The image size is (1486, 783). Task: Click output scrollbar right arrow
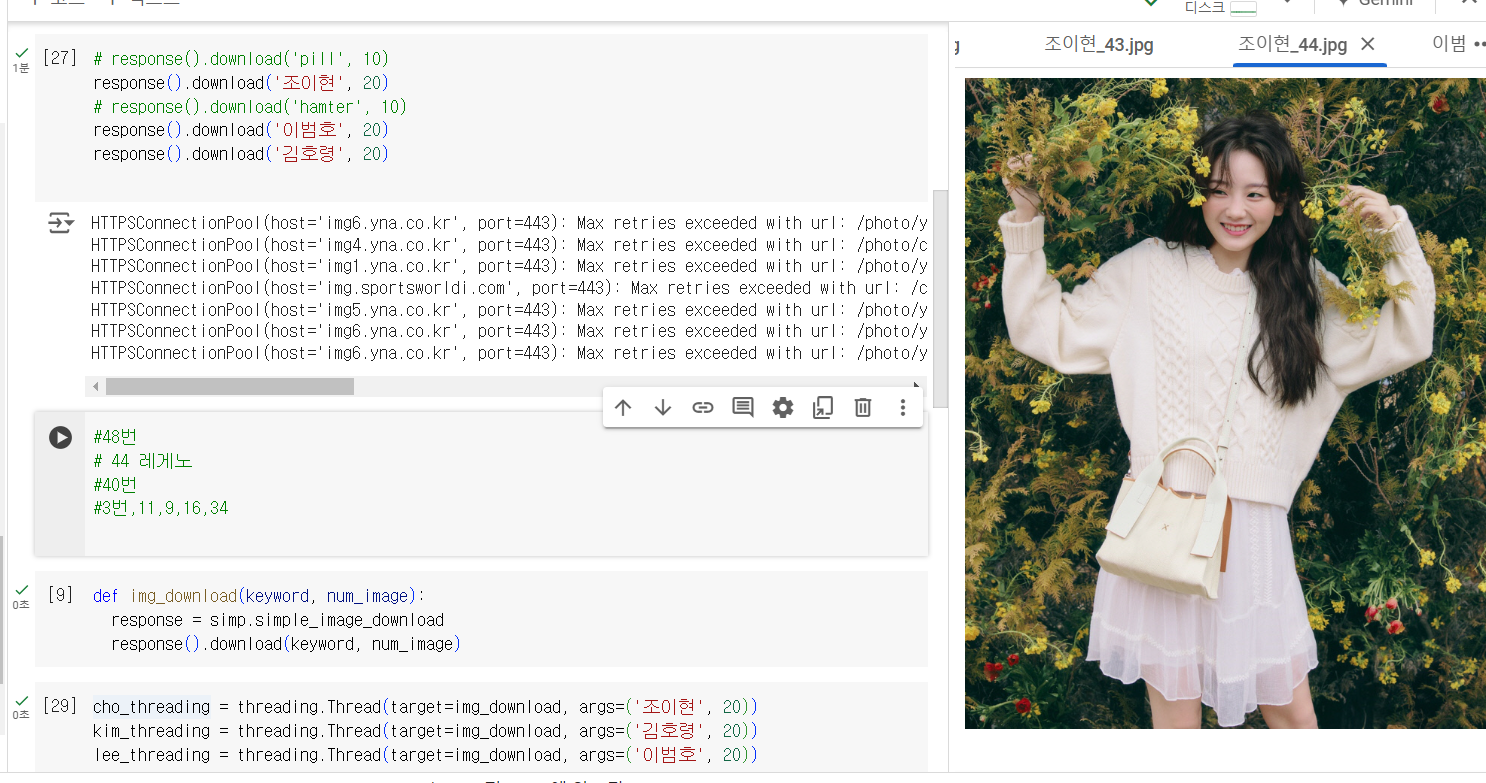coord(917,386)
